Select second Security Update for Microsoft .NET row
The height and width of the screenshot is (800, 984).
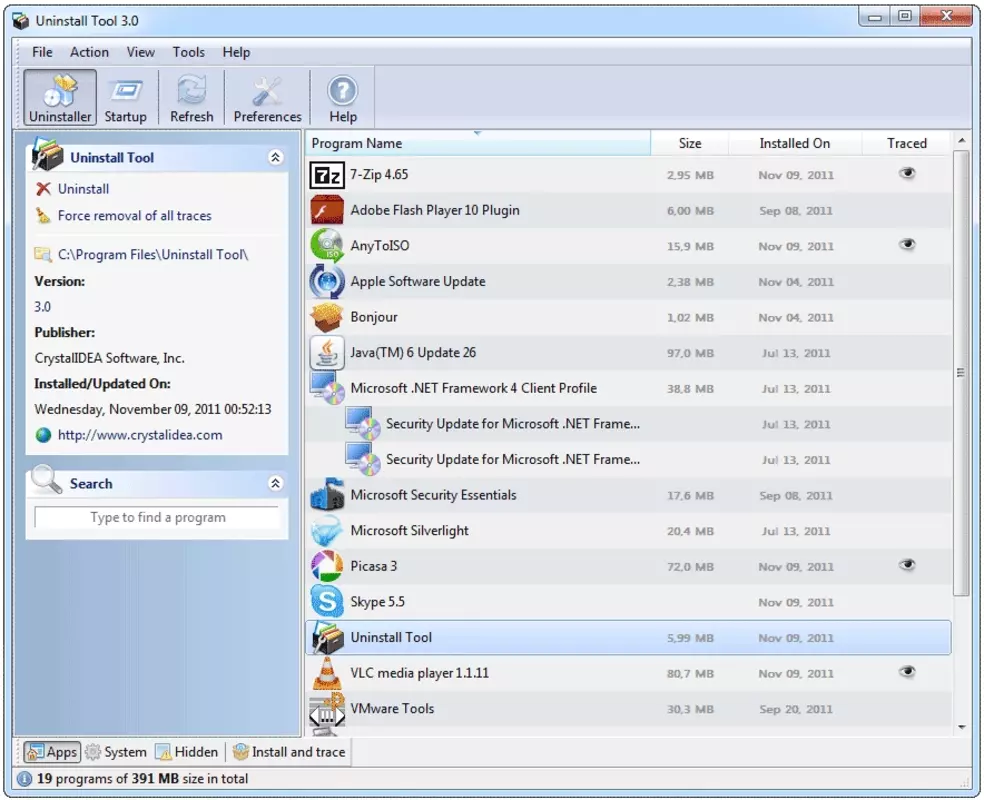click(x=628, y=460)
